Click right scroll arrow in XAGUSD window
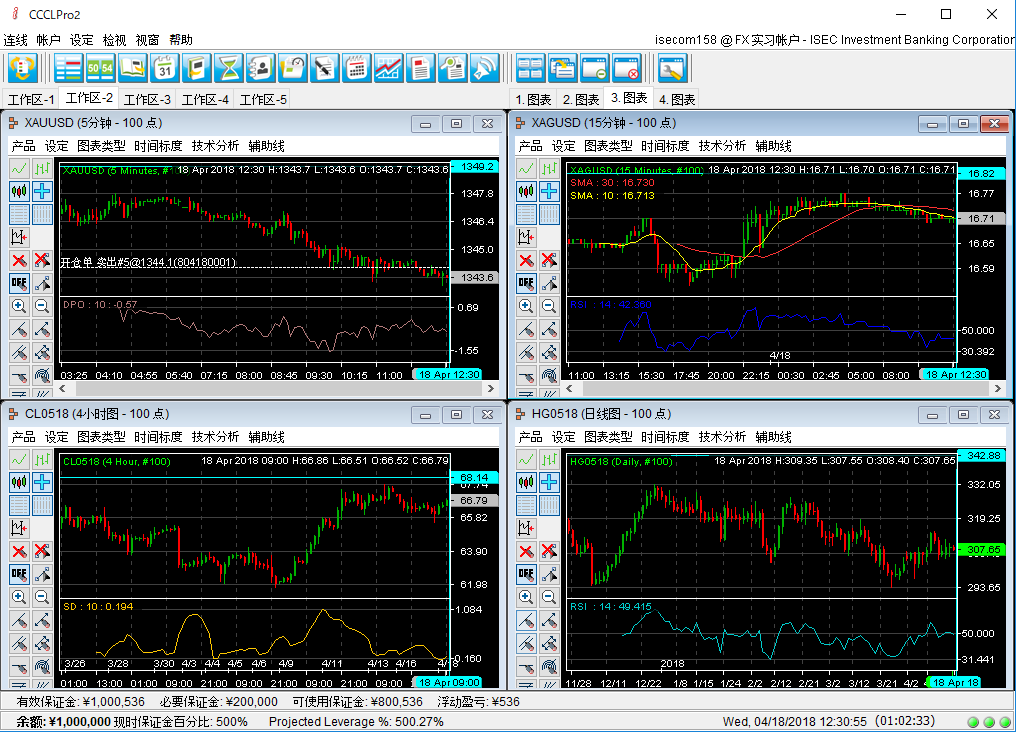 coord(998,389)
